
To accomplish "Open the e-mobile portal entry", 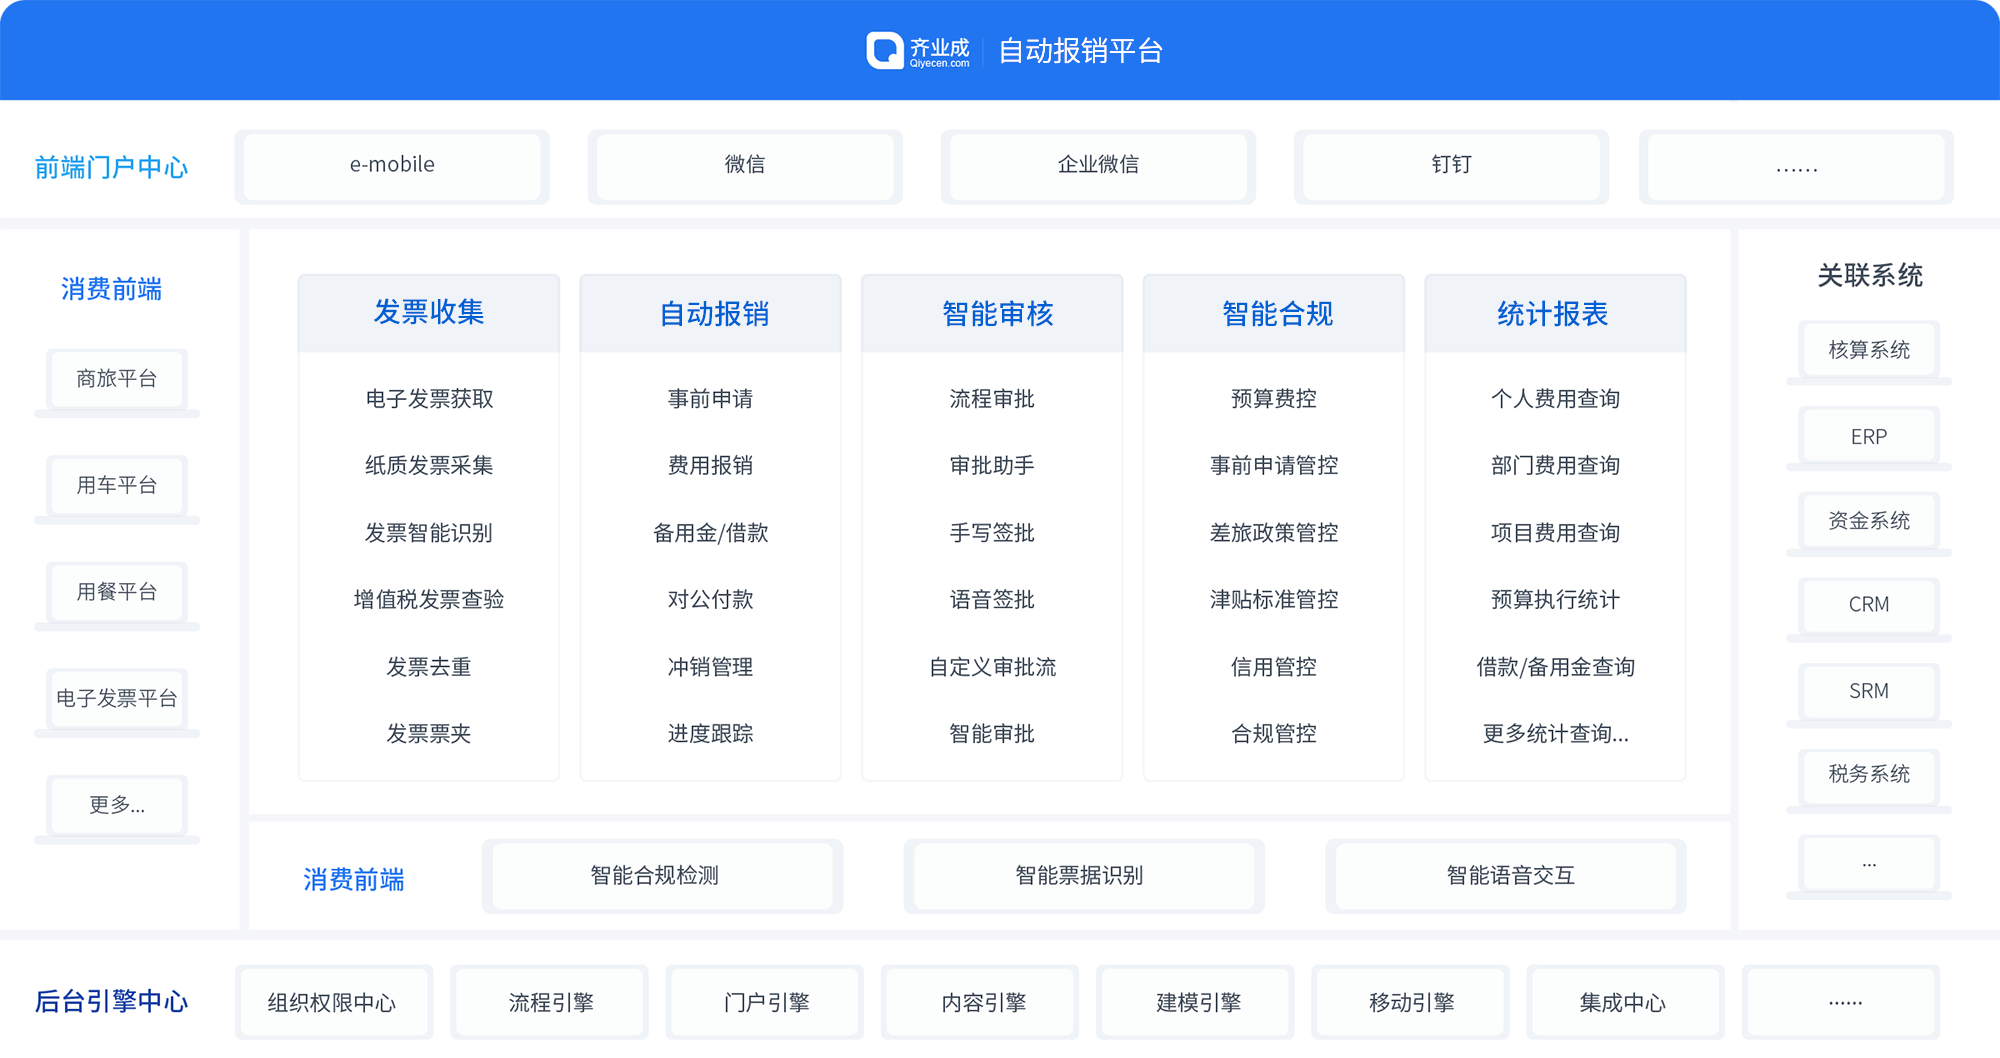I will [x=391, y=166].
